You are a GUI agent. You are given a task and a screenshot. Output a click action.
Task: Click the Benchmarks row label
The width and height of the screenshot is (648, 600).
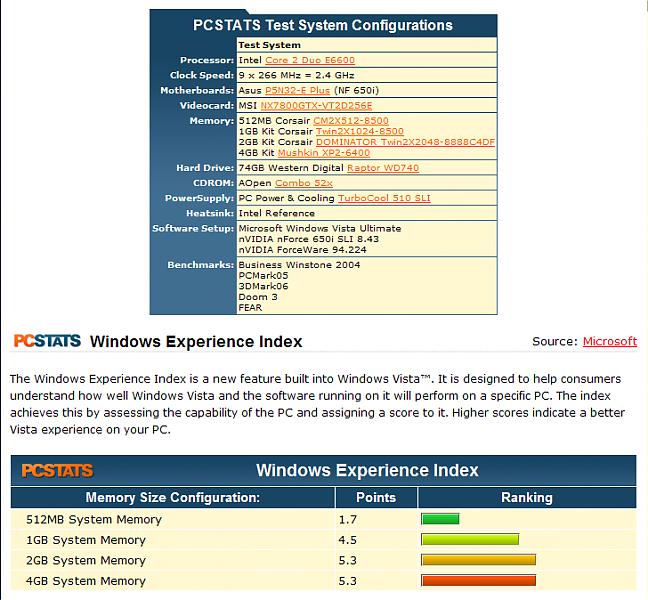[200, 265]
